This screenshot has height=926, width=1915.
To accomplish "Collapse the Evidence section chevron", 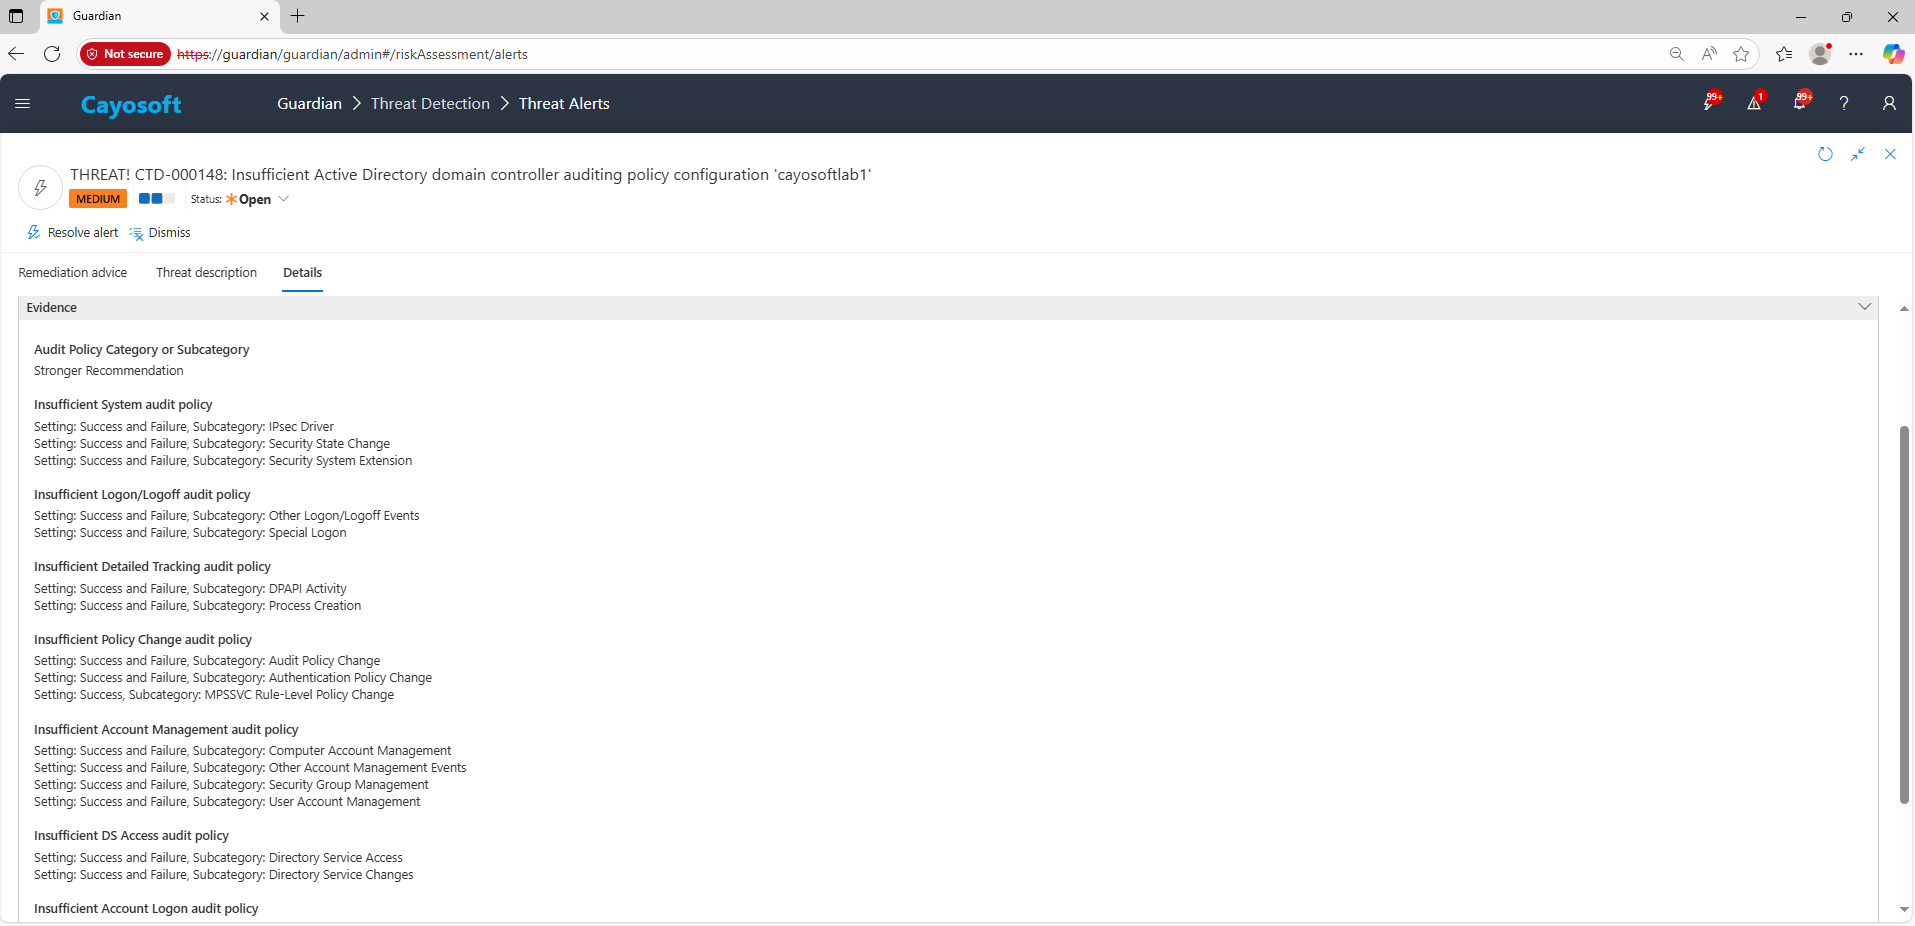I will click(1864, 307).
